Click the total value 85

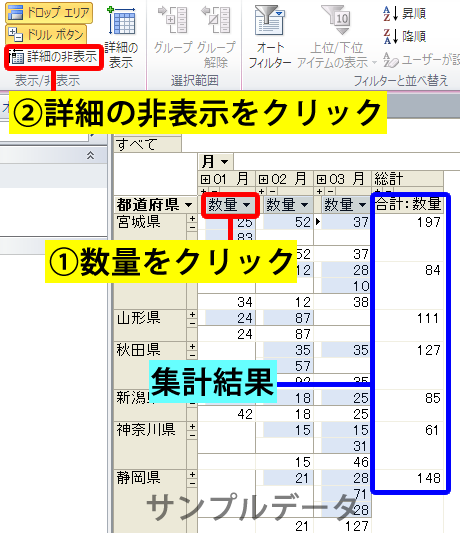[x=433, y=398]
